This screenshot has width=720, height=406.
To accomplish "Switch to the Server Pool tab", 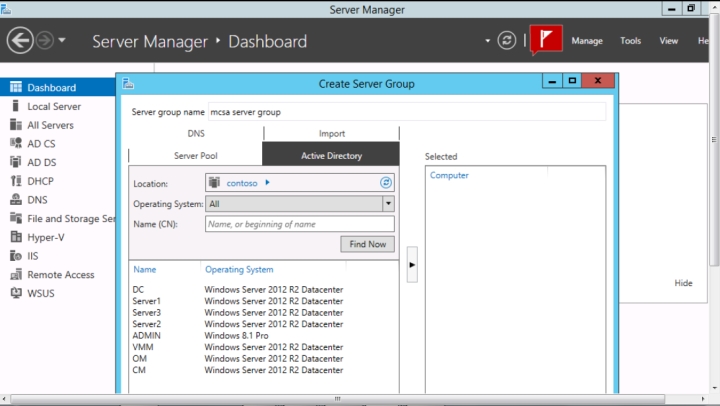I will coord(195,155).
